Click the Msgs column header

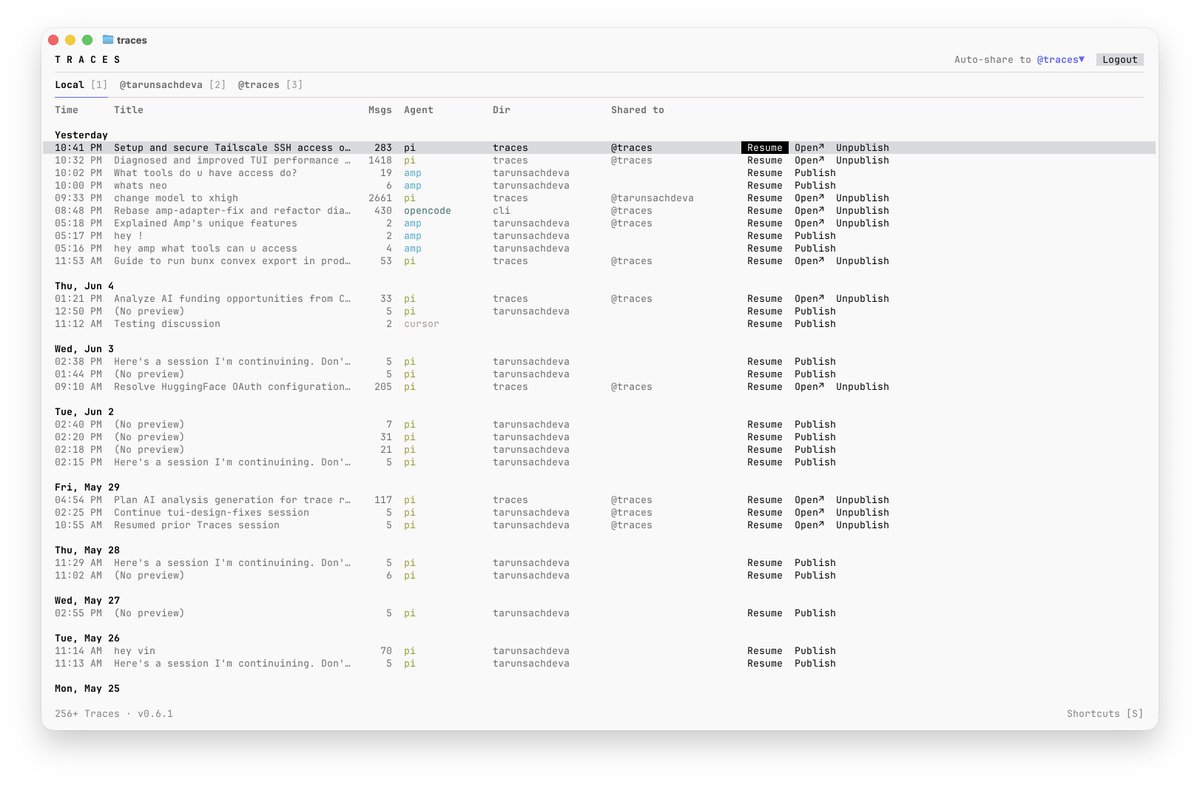(x=380, y=110)
